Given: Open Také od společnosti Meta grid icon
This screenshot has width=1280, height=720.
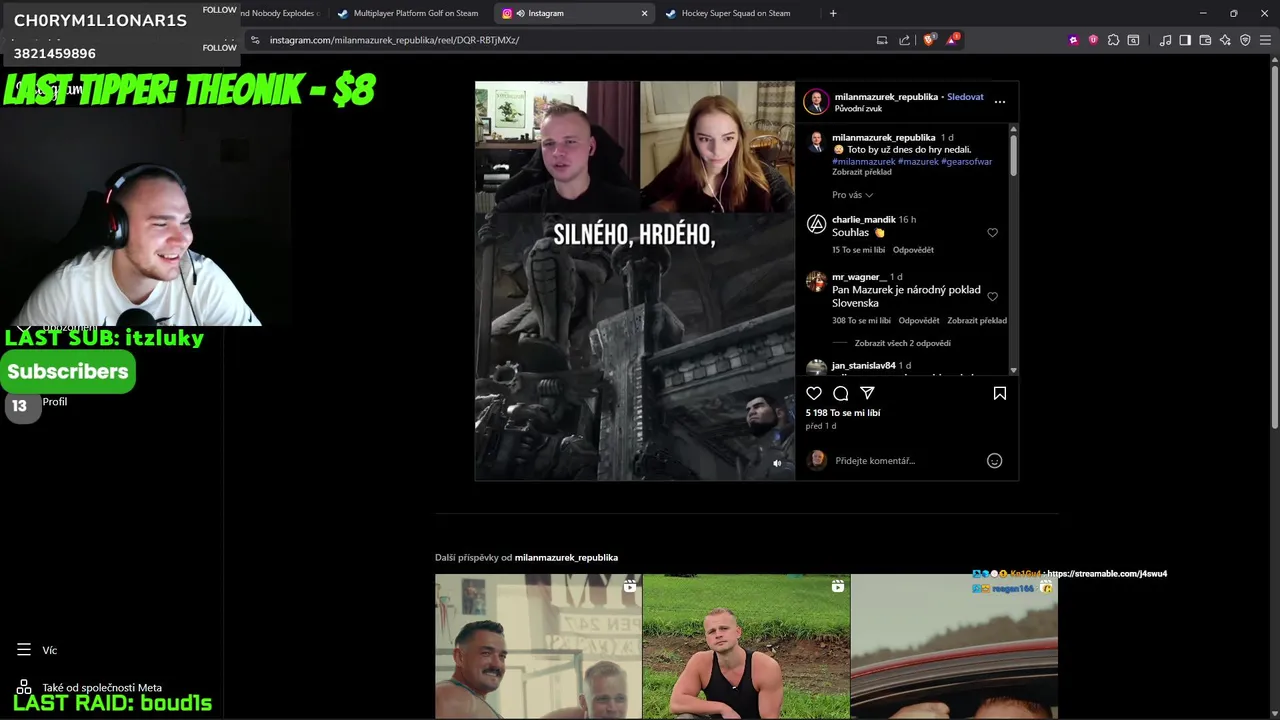Looking at the screenshot, I should pos(24,688).
